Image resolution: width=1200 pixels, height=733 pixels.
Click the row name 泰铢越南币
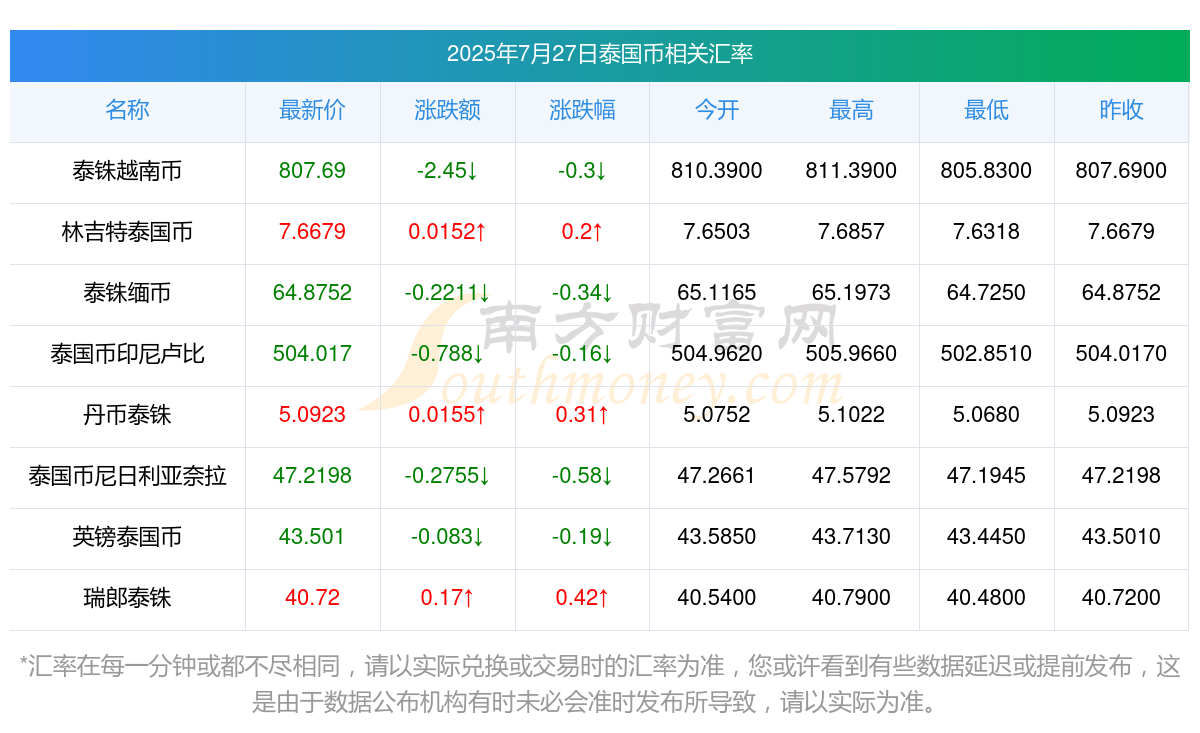127,171
